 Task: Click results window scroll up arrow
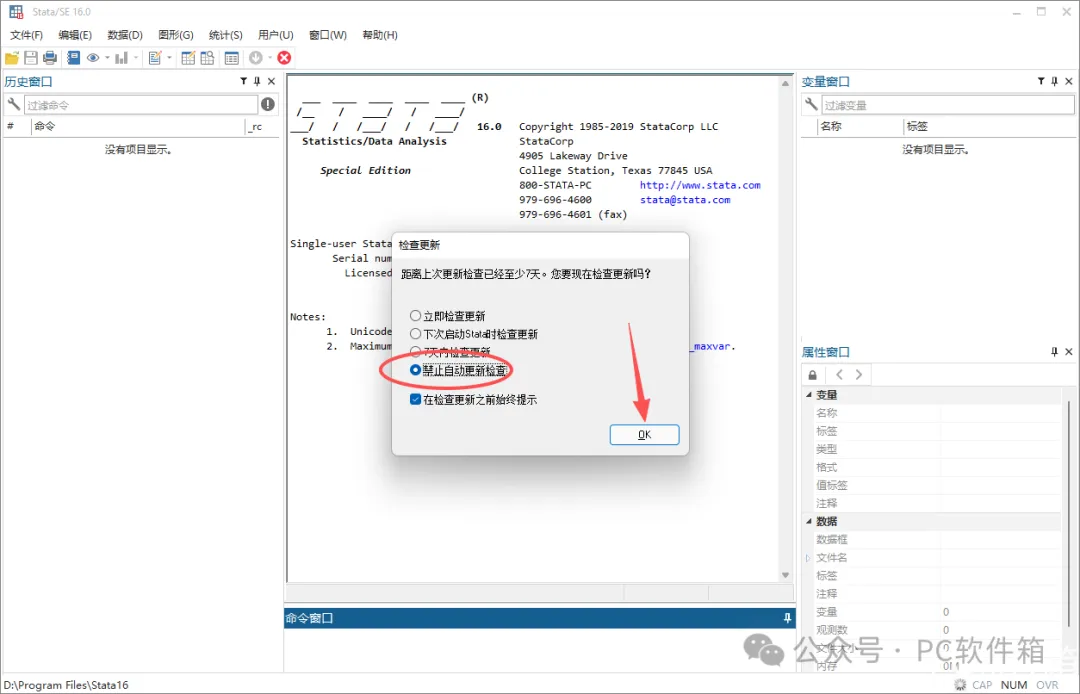pyautogui.click(x=785, y=83)
